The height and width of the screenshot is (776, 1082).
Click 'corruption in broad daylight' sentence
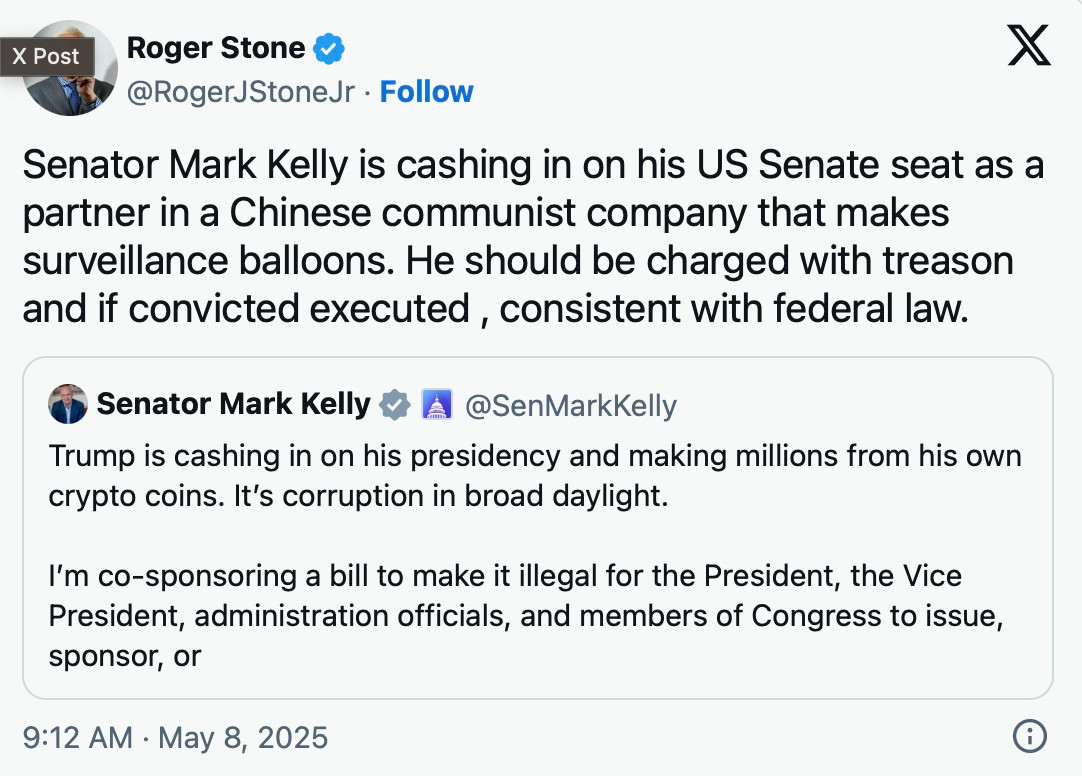click(x=451, y=496)
